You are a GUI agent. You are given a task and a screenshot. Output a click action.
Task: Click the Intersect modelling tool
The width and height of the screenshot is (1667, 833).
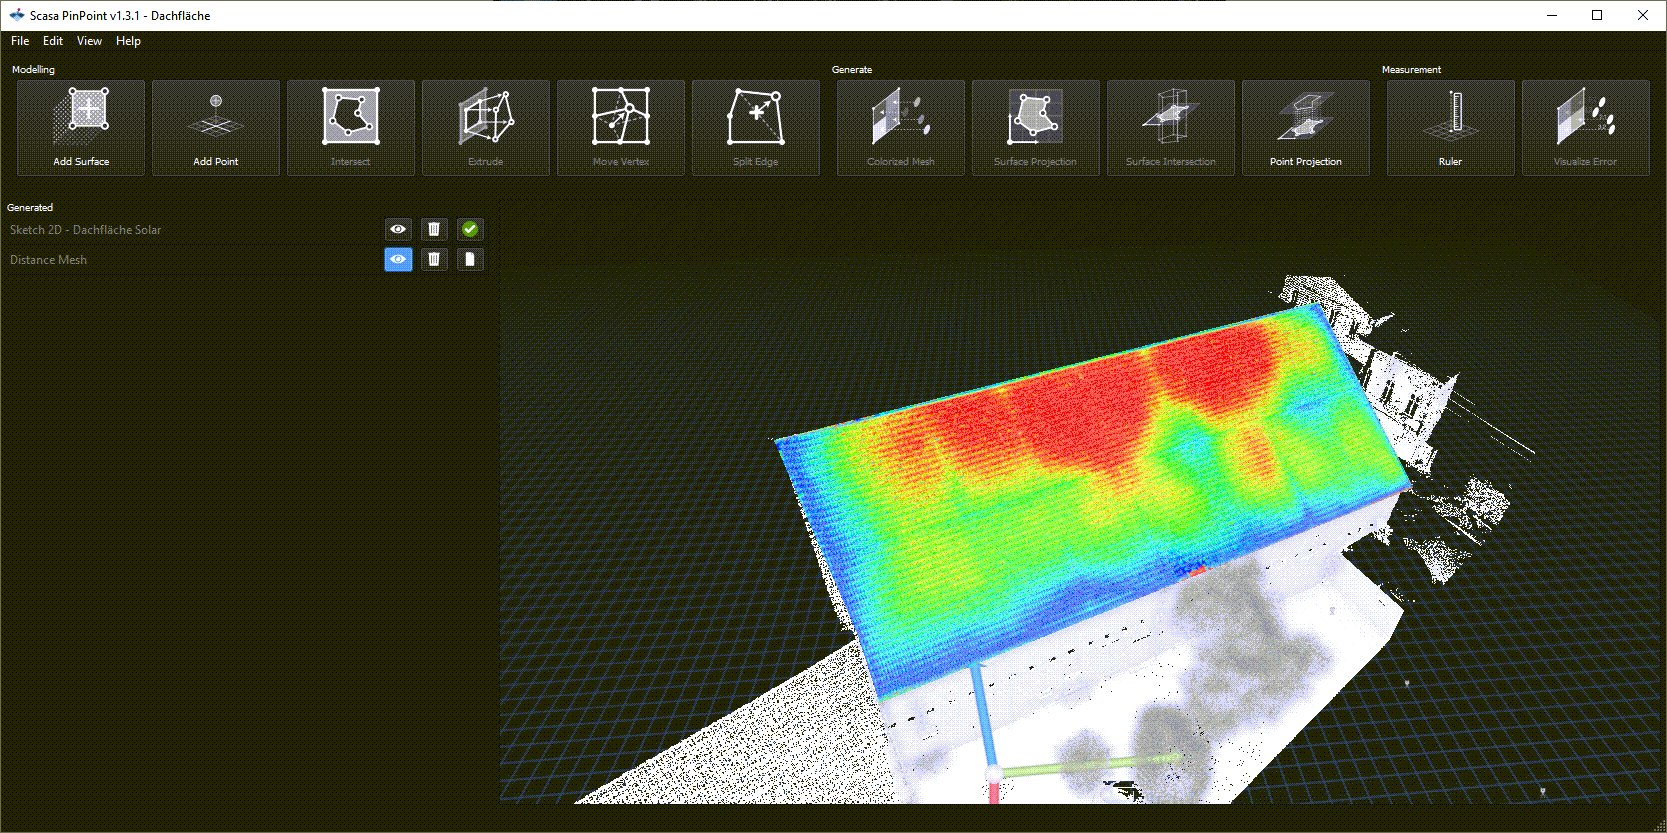pyautogui.click(x=351, y=128)
